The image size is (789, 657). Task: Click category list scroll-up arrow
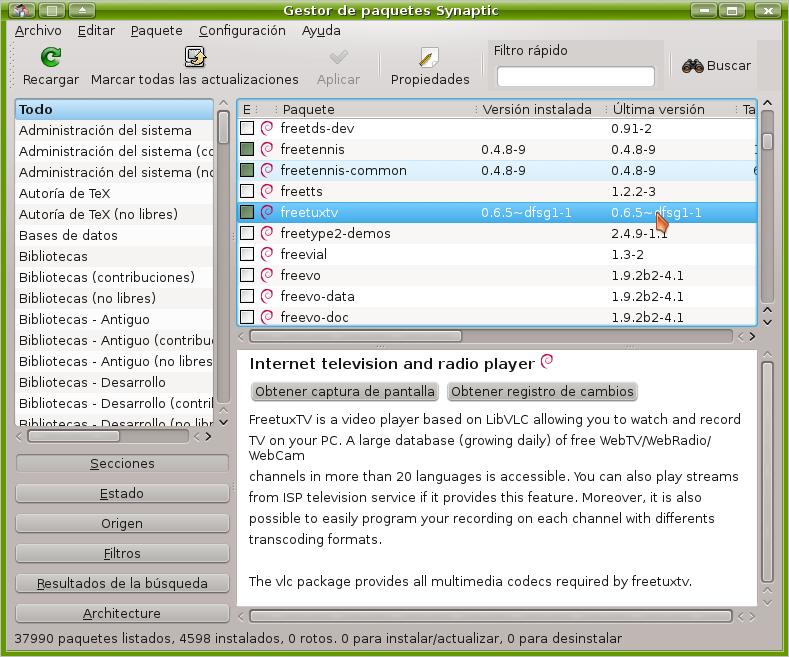pos(223,103)
